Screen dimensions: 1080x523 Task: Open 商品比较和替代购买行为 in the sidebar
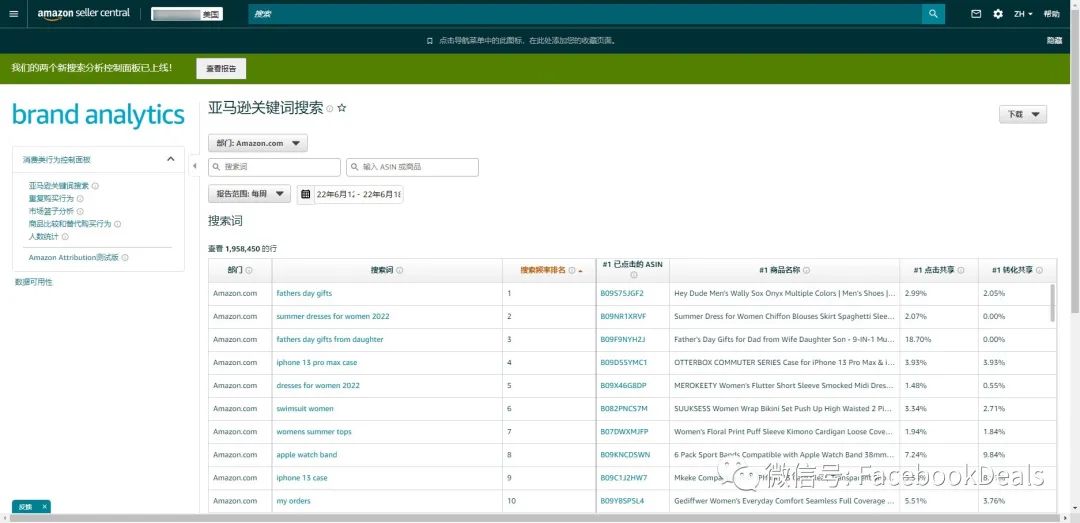click(x=70, y=224)
